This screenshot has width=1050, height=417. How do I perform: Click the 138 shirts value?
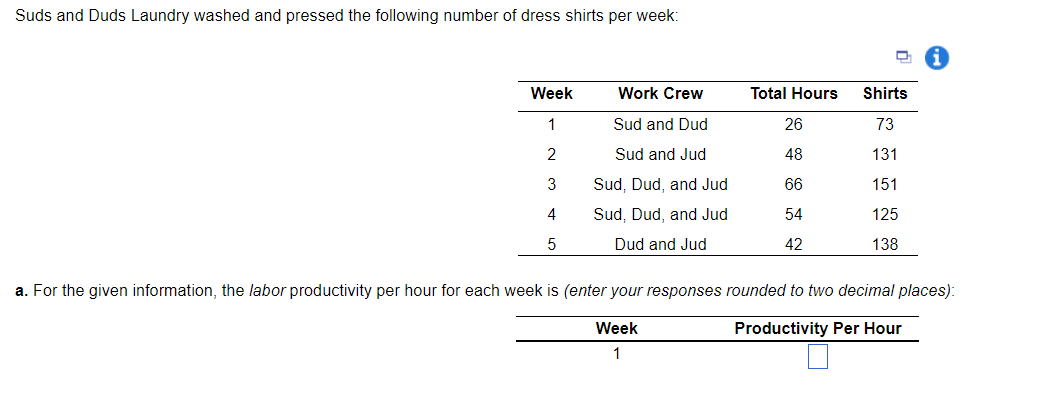pyautogui.click(x=885, y=245)
